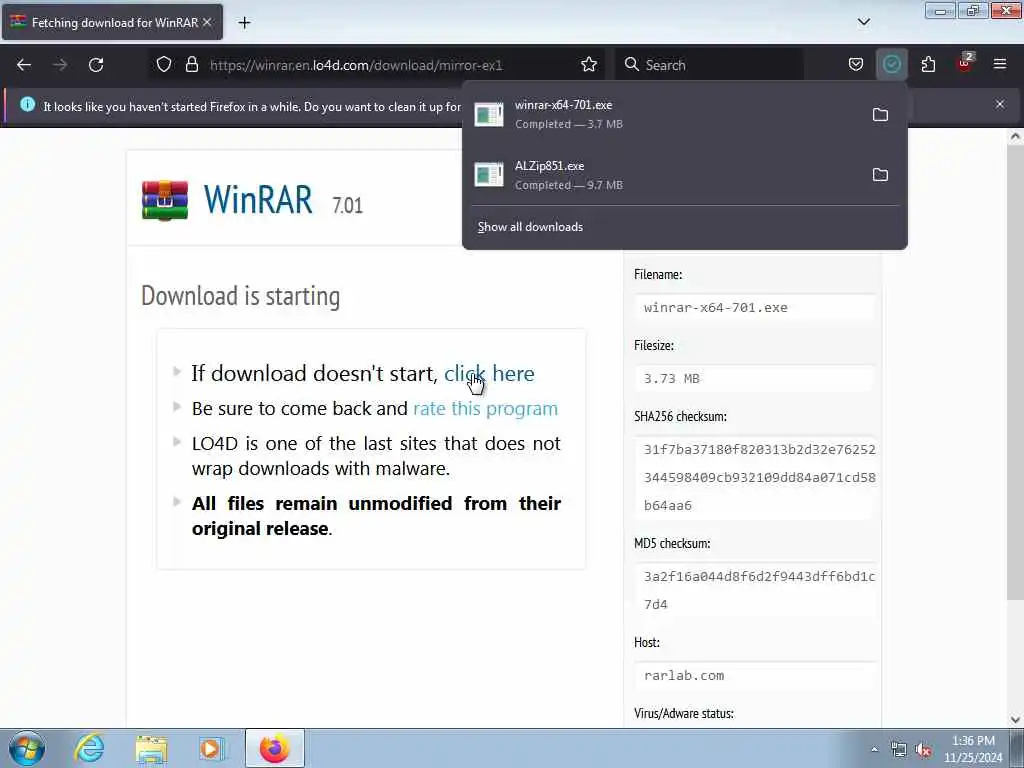Open Firefox application hamburger menu

(1000, 64)
